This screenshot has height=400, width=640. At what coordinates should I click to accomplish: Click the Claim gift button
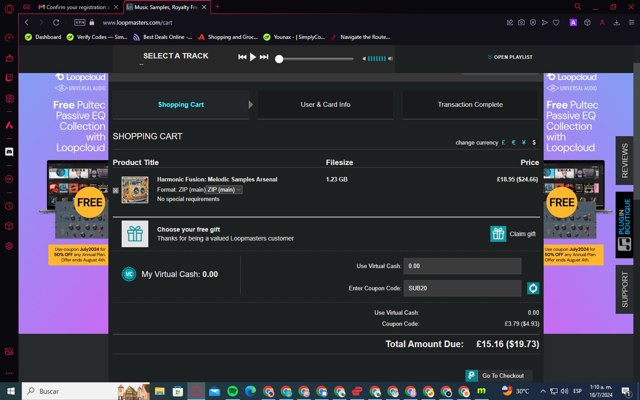click(513, 234)
